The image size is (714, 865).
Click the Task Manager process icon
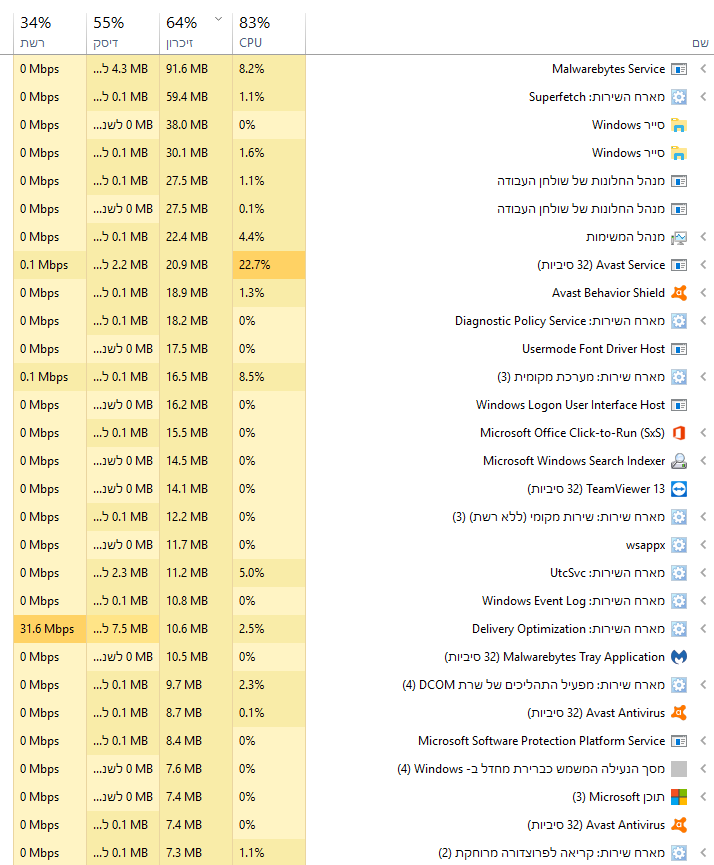click(x=679, y=237)
